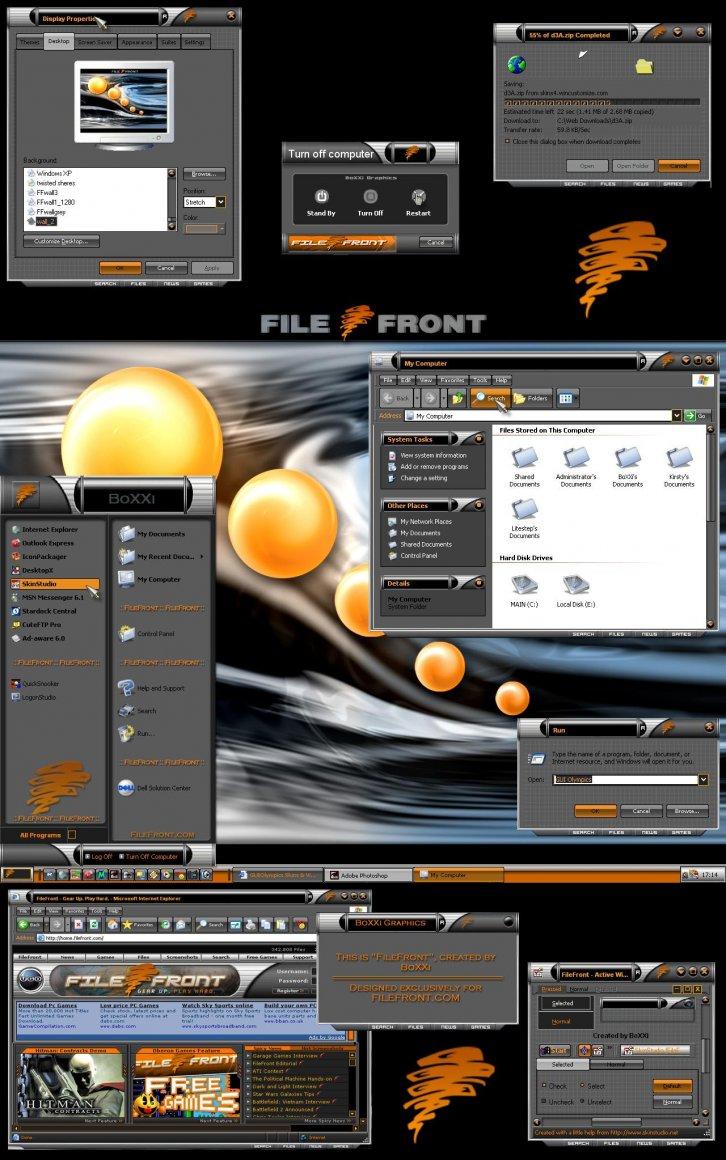Click 'Add or remove programs' link

point(434,467)
